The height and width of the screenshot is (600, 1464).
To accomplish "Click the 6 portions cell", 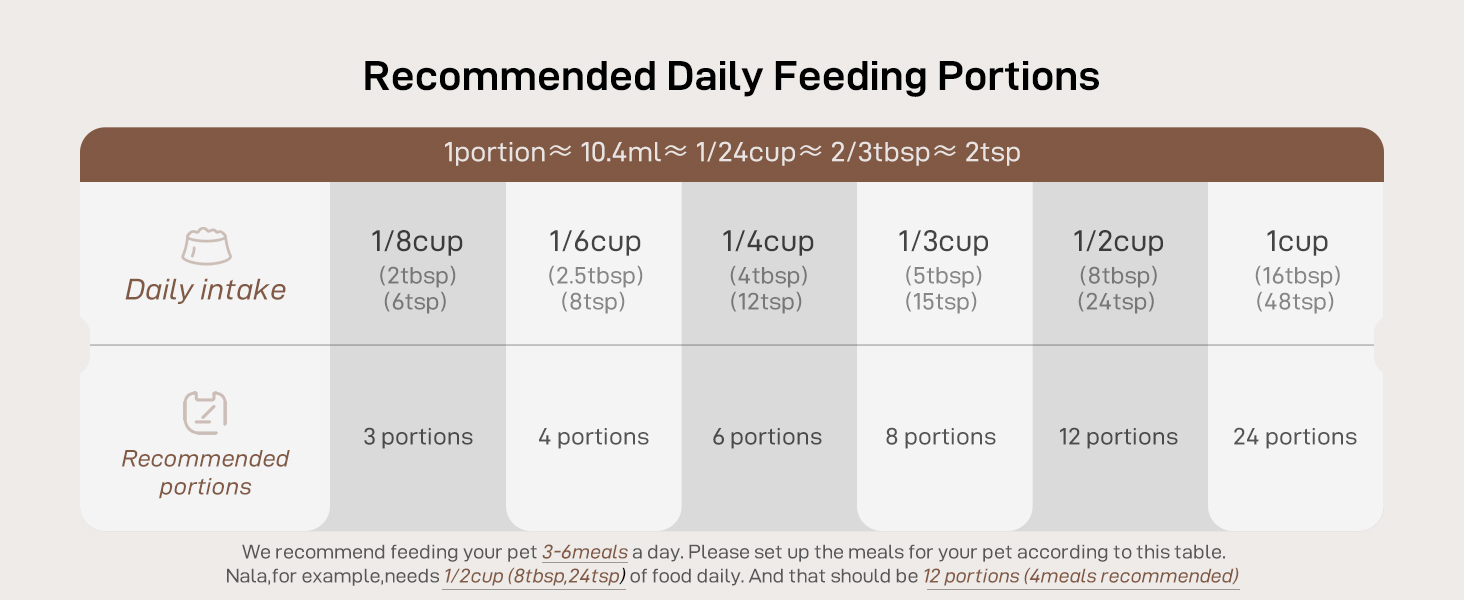I will pos(768,437).
